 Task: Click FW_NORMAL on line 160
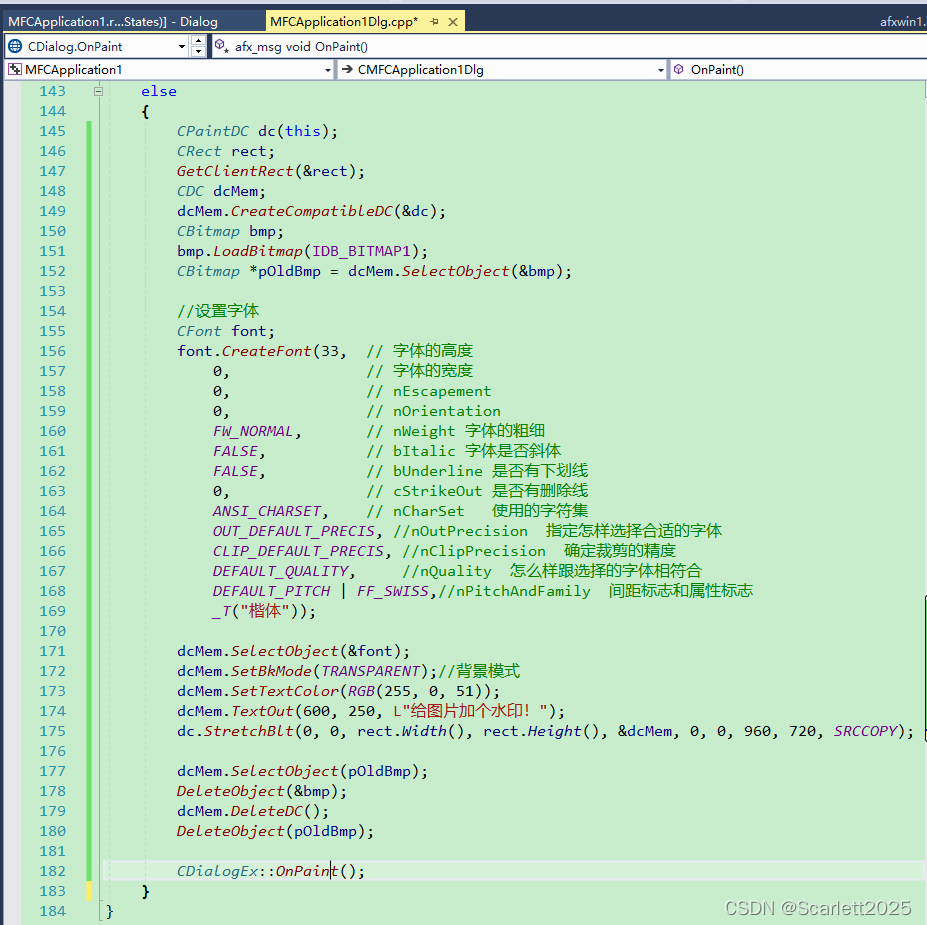tap(253, 431)
